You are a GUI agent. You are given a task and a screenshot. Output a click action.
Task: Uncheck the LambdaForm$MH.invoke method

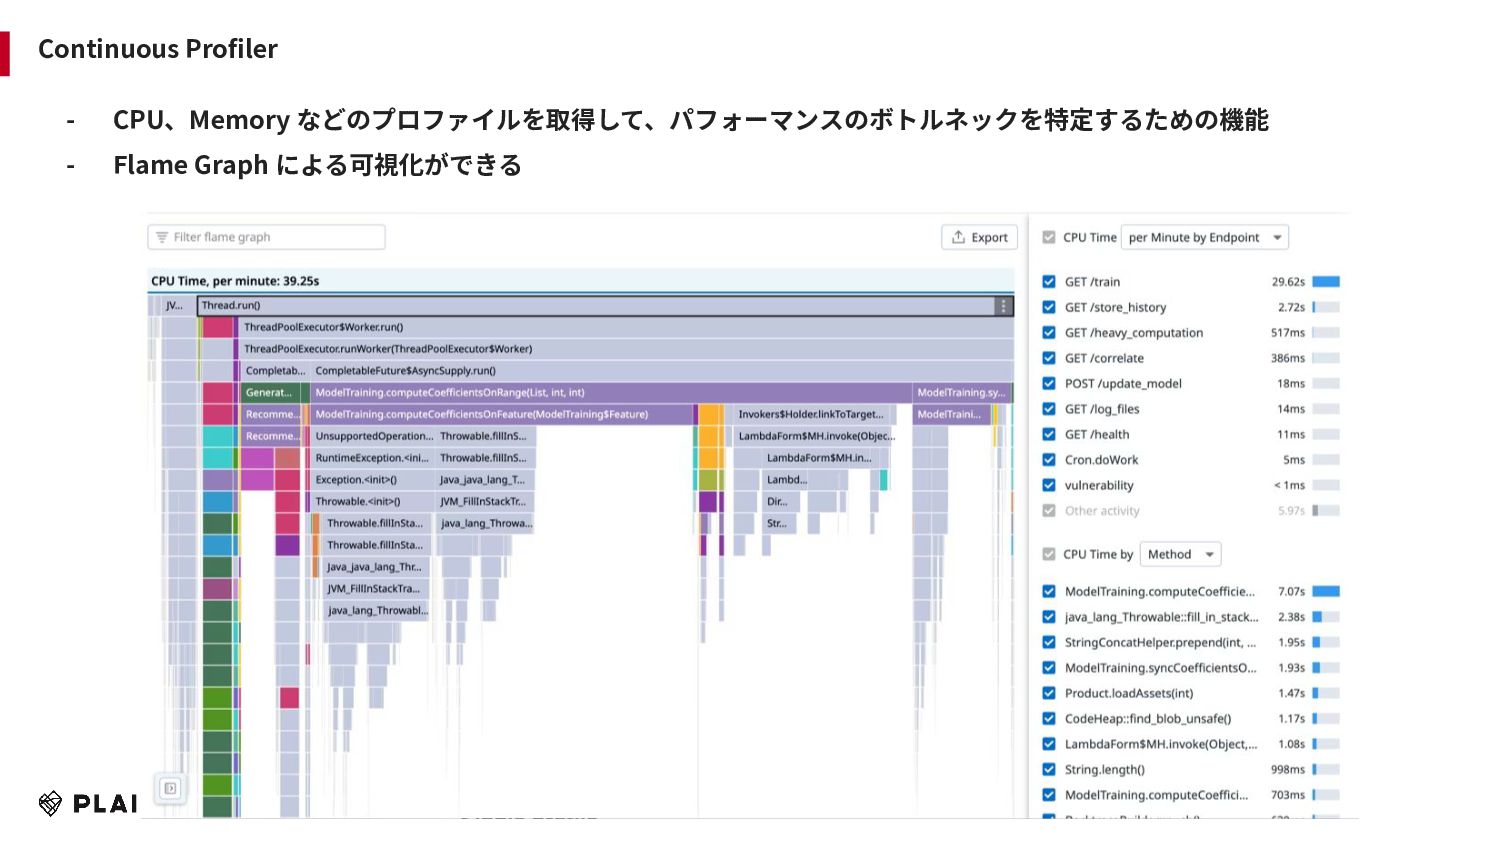[x=1049, y=744]
